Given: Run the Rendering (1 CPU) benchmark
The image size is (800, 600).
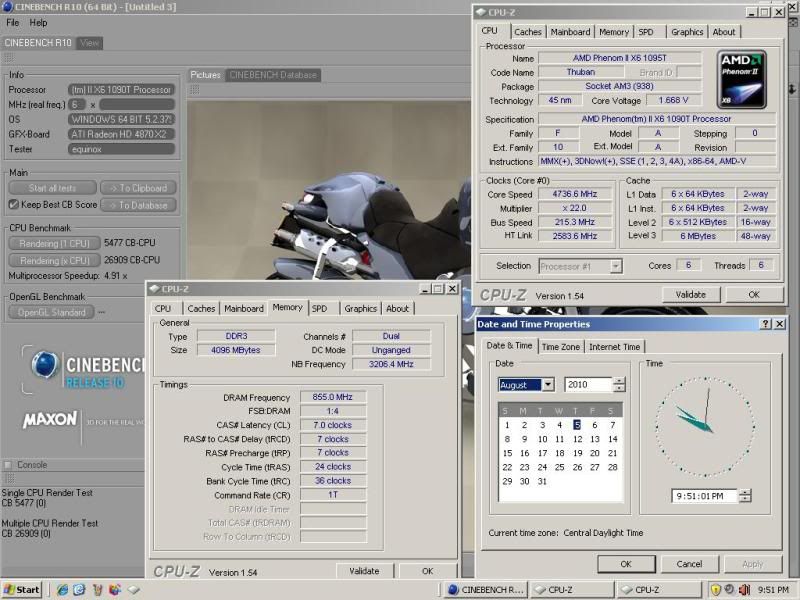Looking at the screenshot, I should [54, 243].
